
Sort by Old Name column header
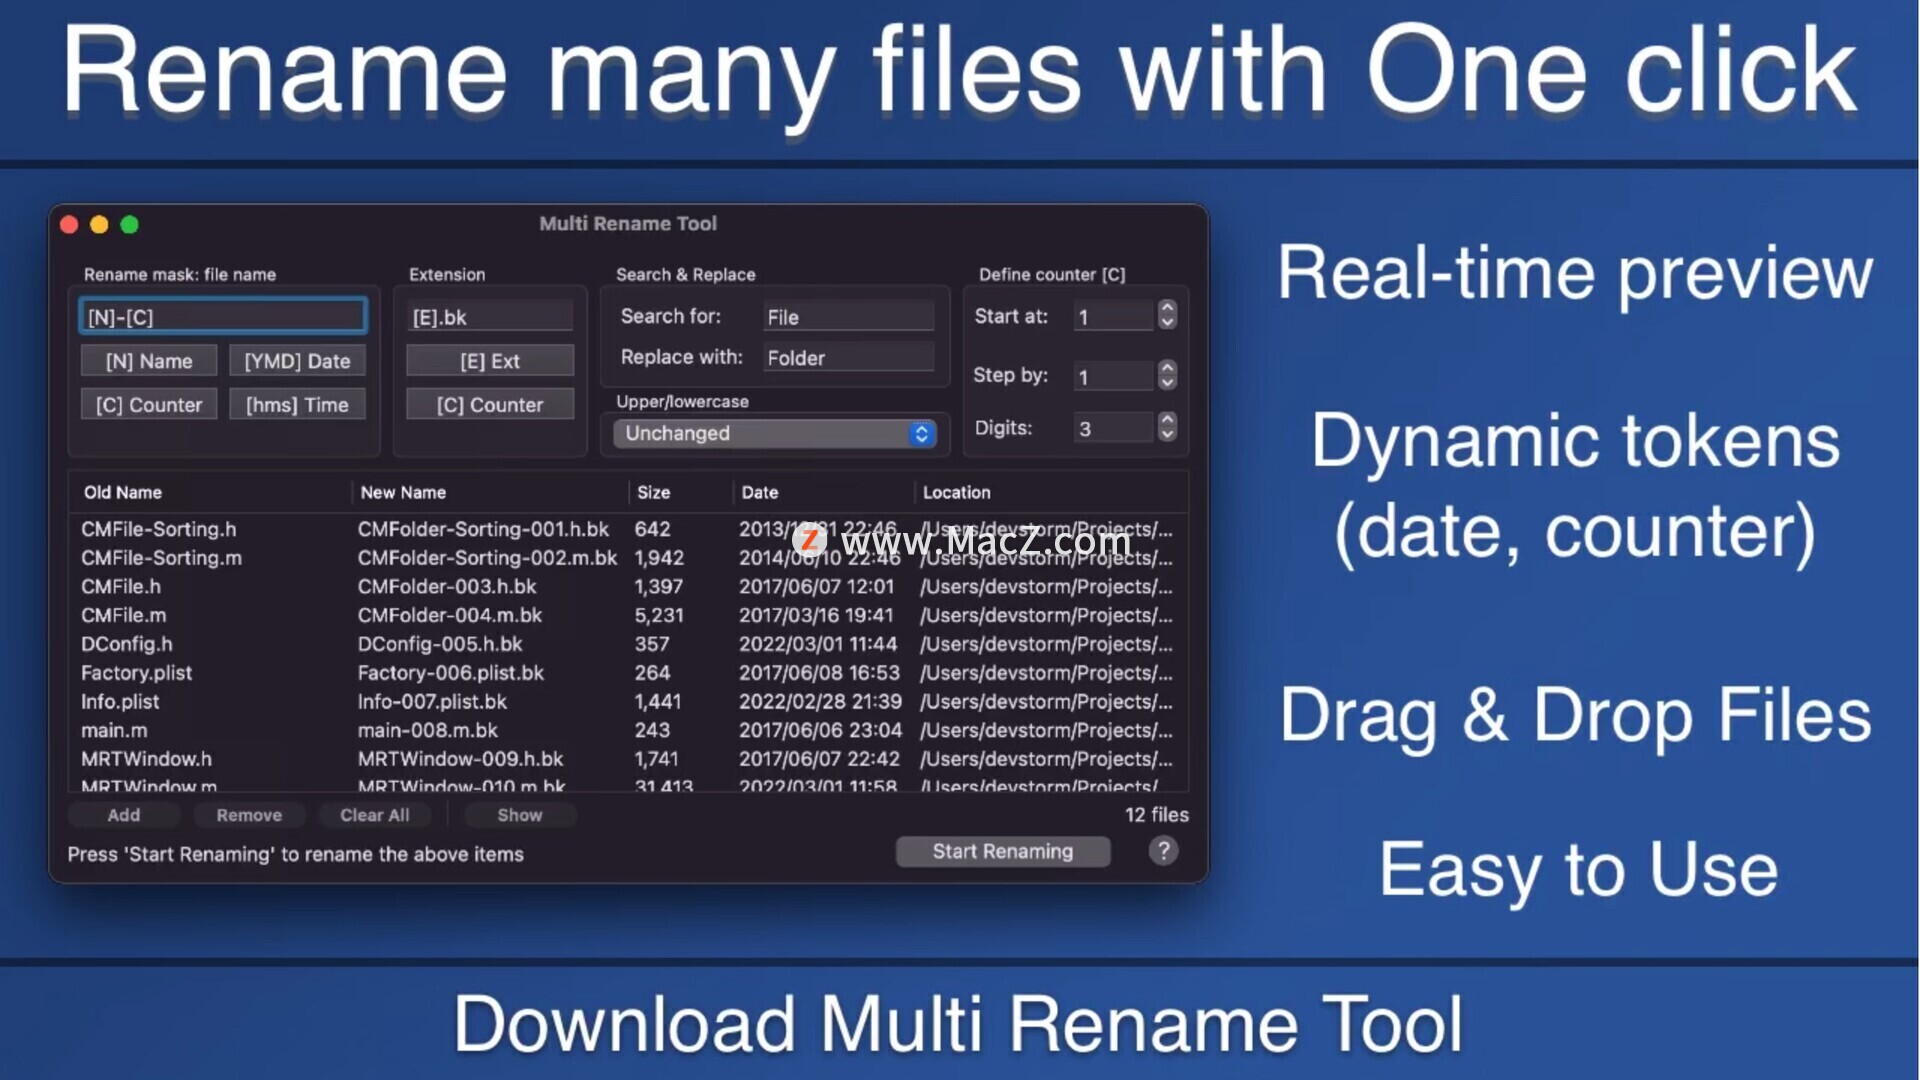(x=210, y=492)
